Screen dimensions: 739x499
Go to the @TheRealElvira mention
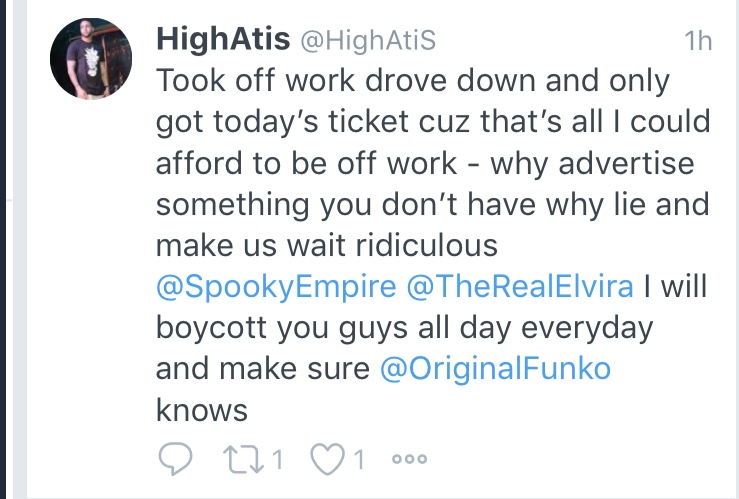click(519, 286)
